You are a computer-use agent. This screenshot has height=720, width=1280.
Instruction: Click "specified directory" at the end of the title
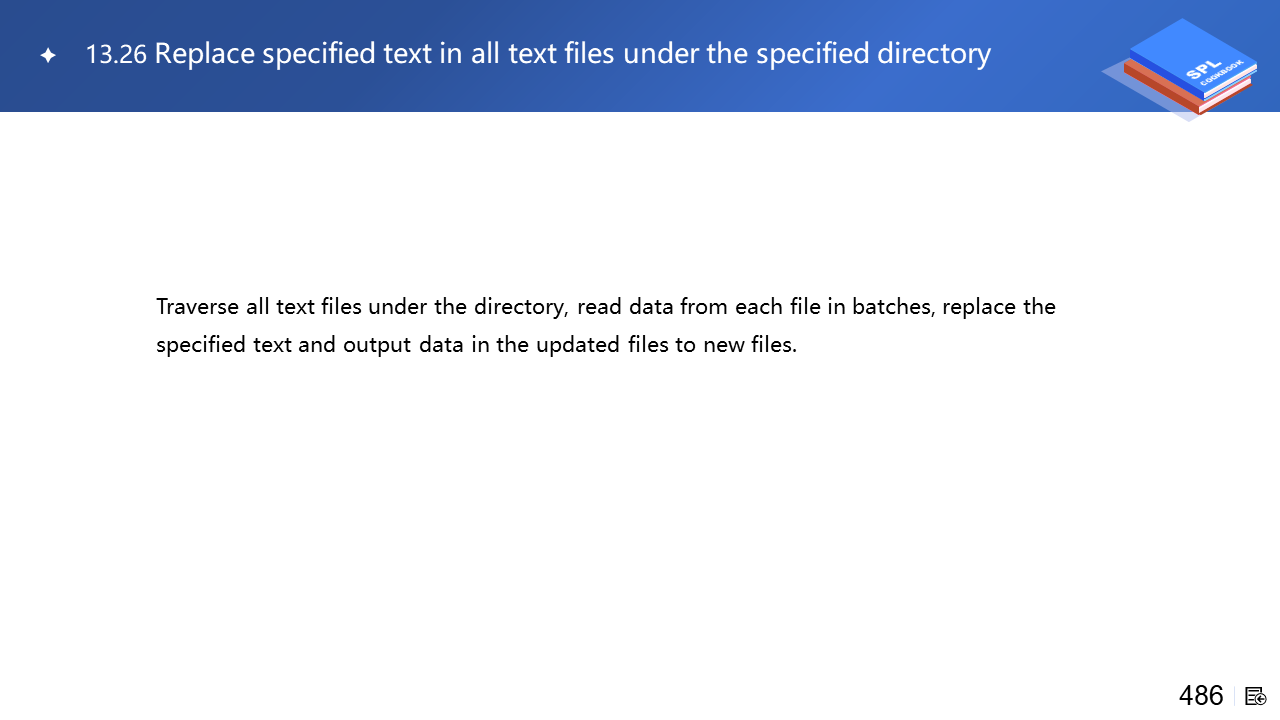(873, 54)
